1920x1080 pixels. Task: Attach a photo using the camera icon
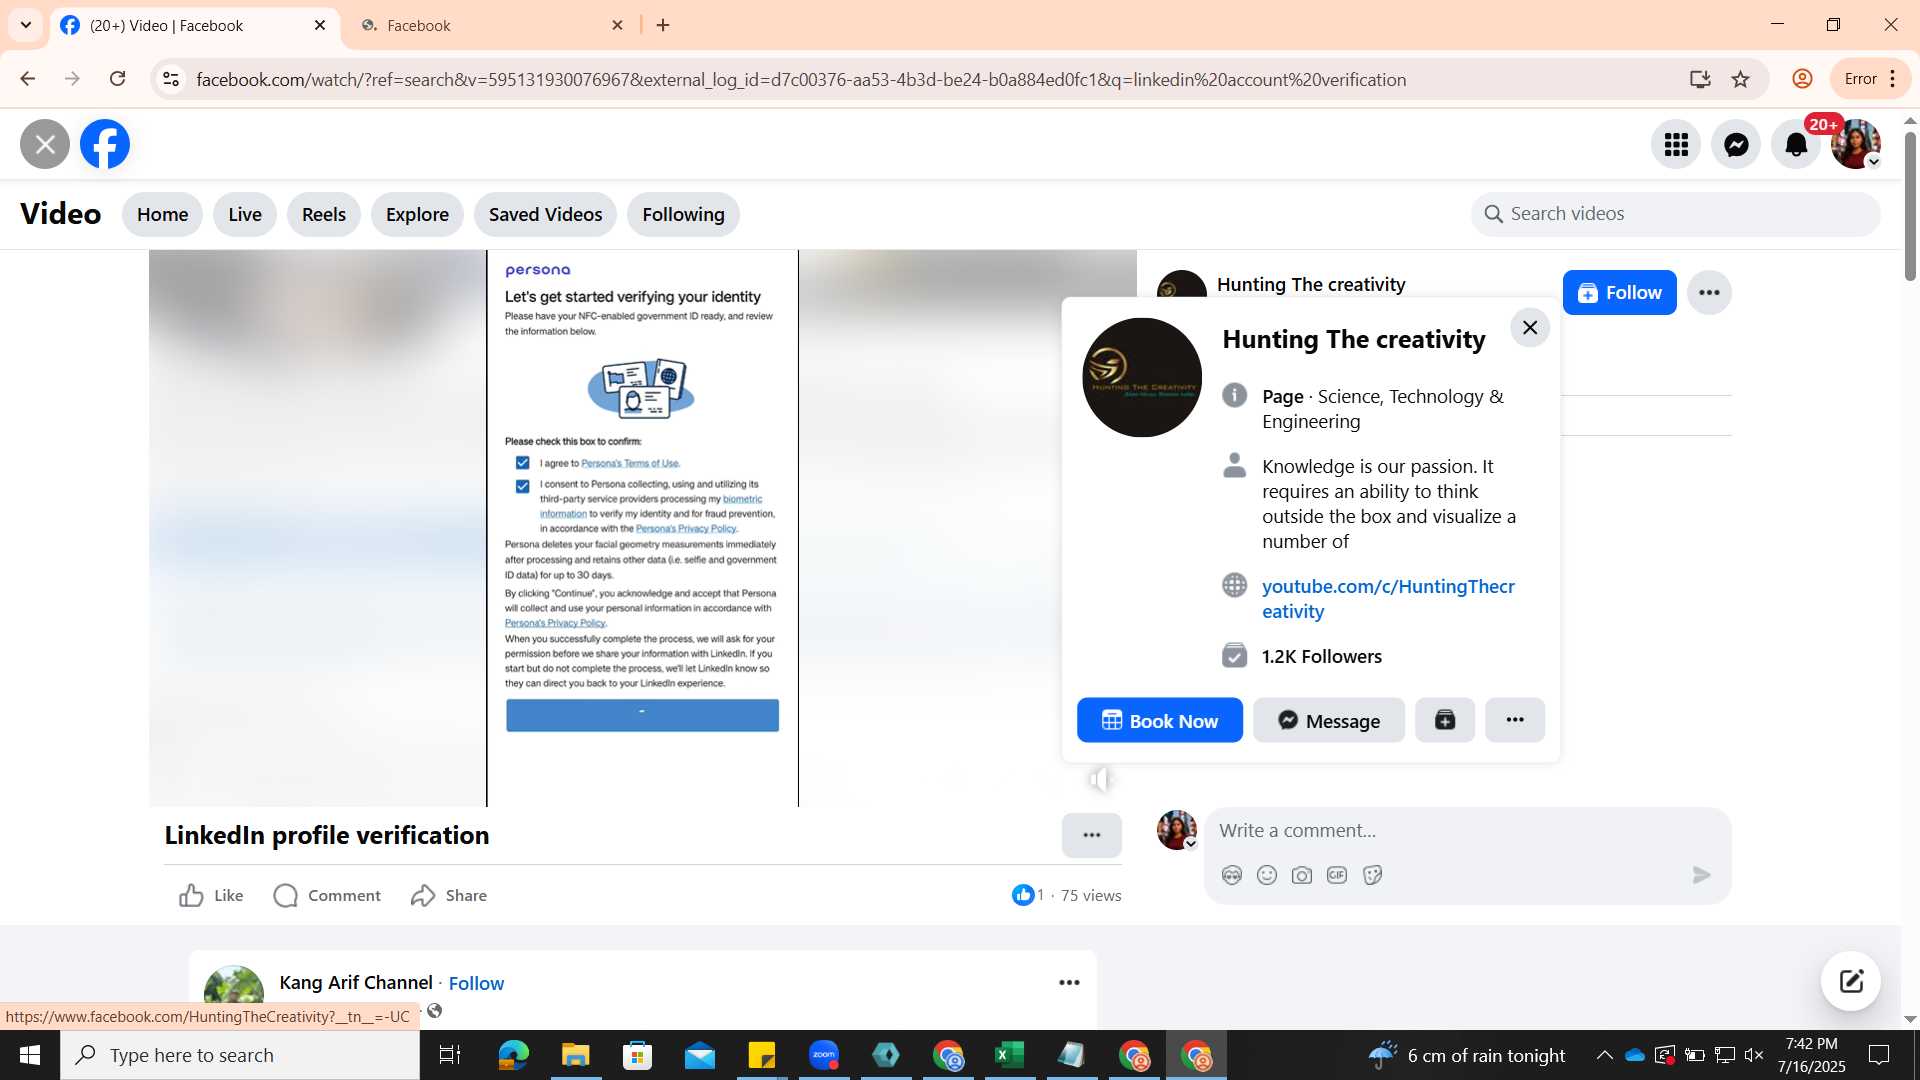click(1302, 875)
